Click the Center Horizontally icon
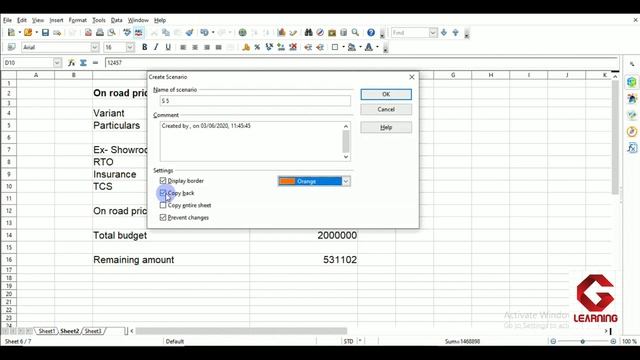This screenshot has width=640, height=360. [195, 47]
